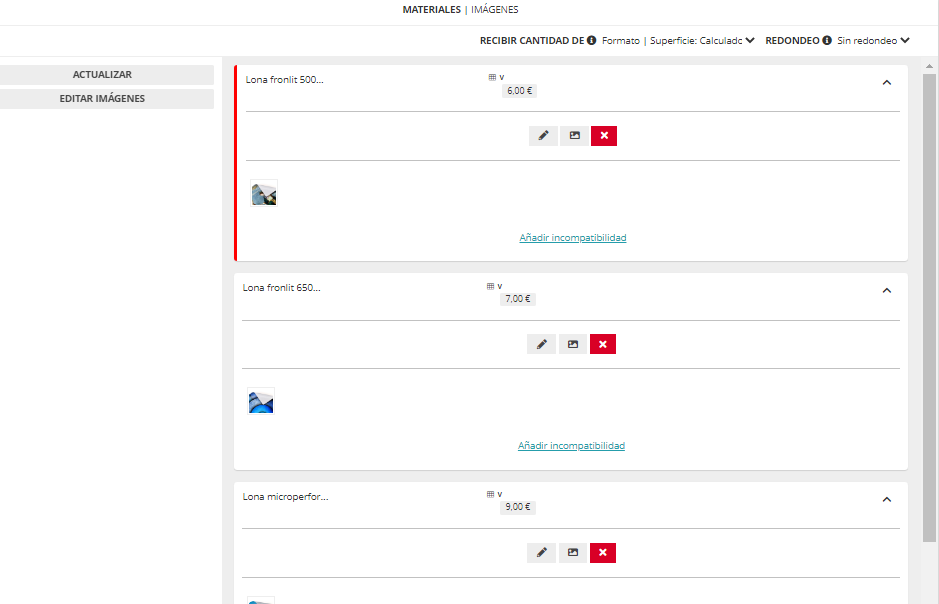This screenshot has width=939, height=604.
Task: Open the Sin redondeo dropdown
Action: pos(873,41)
